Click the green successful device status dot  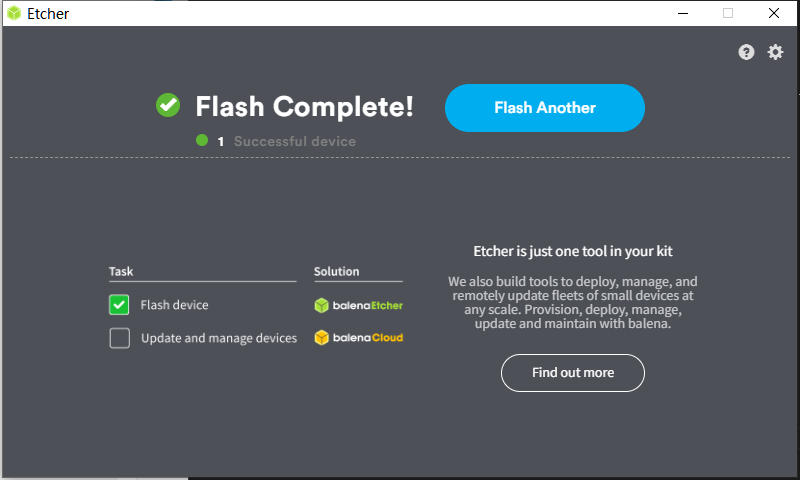[202, 140]
